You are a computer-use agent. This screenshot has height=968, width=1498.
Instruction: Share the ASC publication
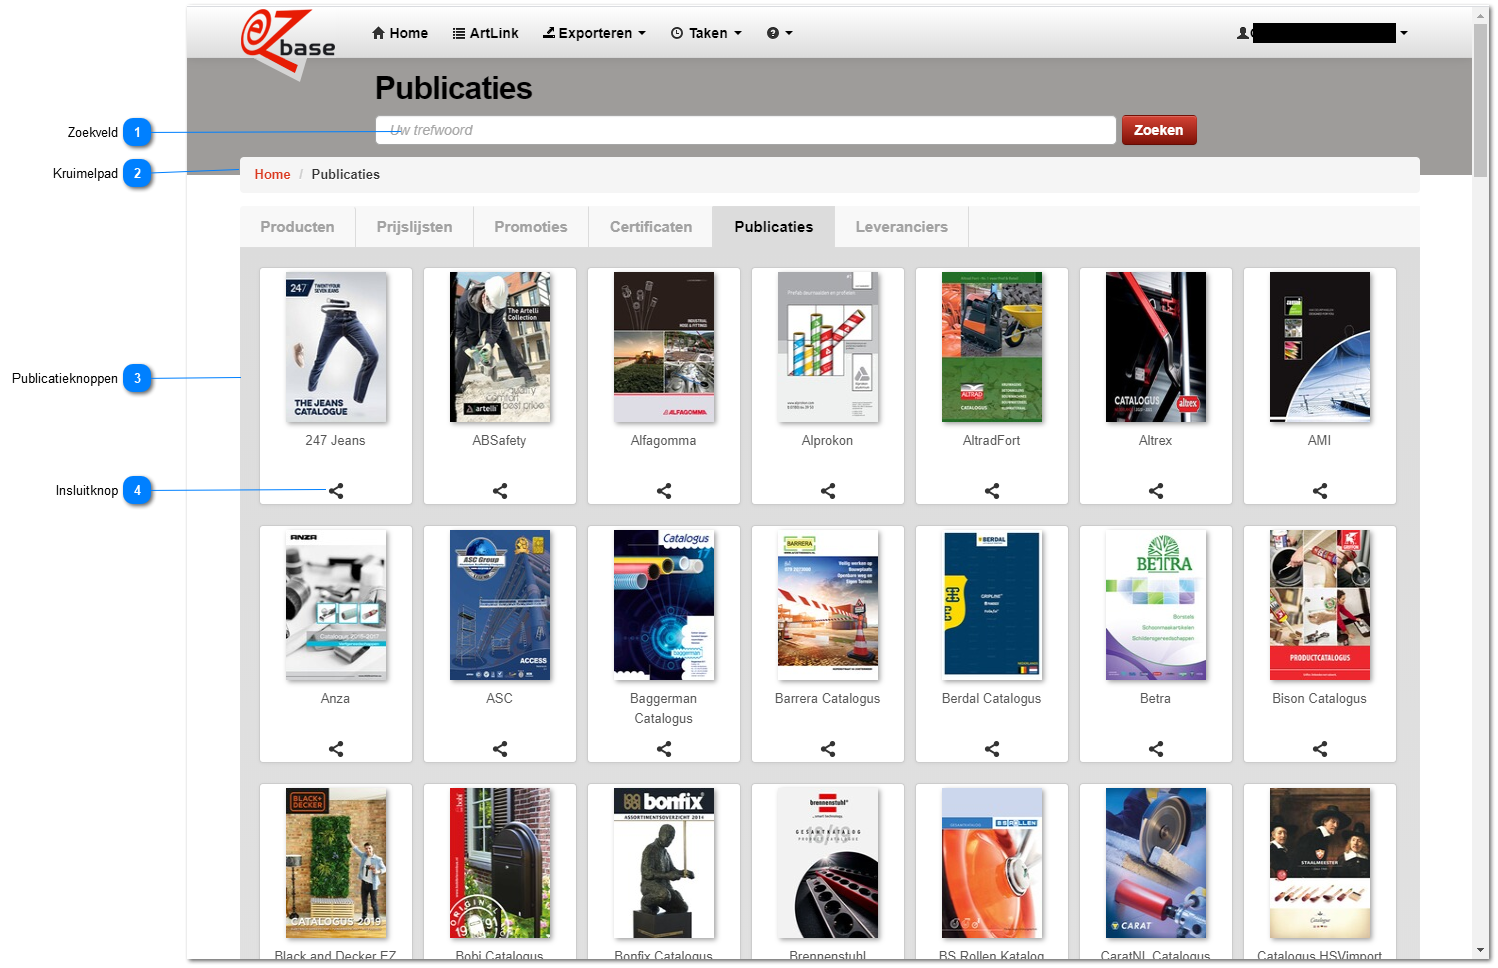500,749
